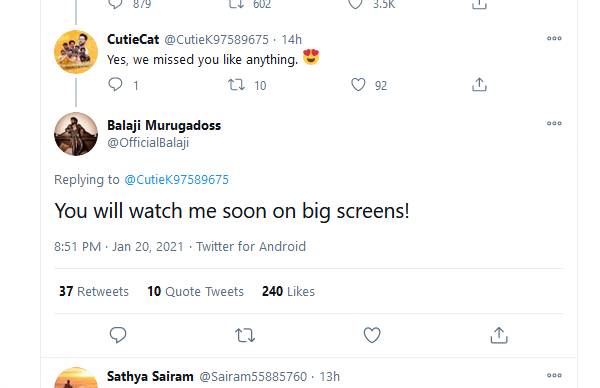This screenshot has width=600, height=388.
Task: Visit @OfficialBalaji handle link
Action: click(x=148, y=143)
